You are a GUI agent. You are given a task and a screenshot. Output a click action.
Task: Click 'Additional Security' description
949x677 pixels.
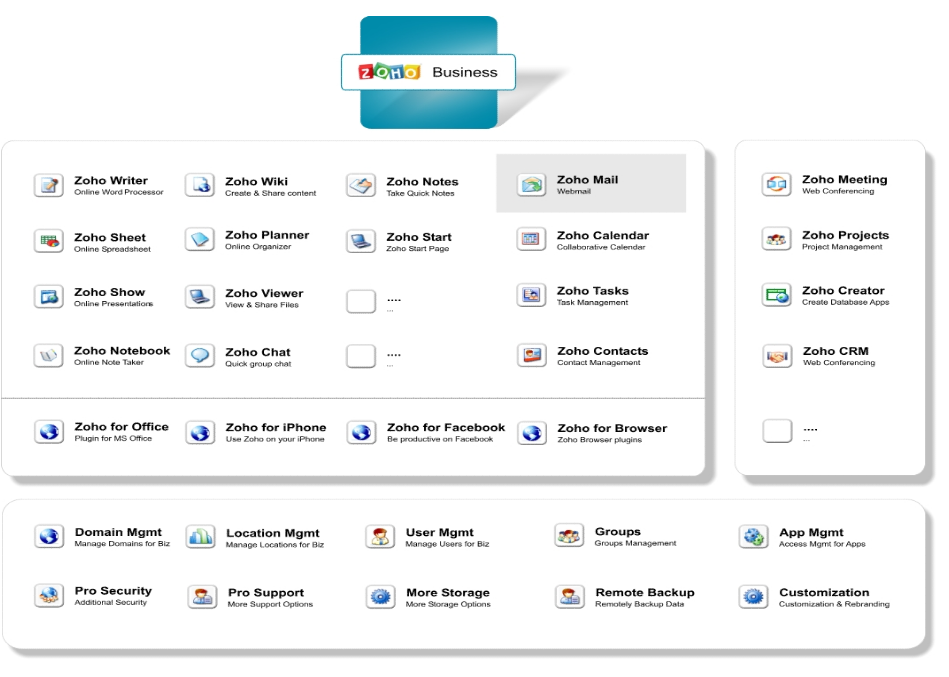point(111,603)
